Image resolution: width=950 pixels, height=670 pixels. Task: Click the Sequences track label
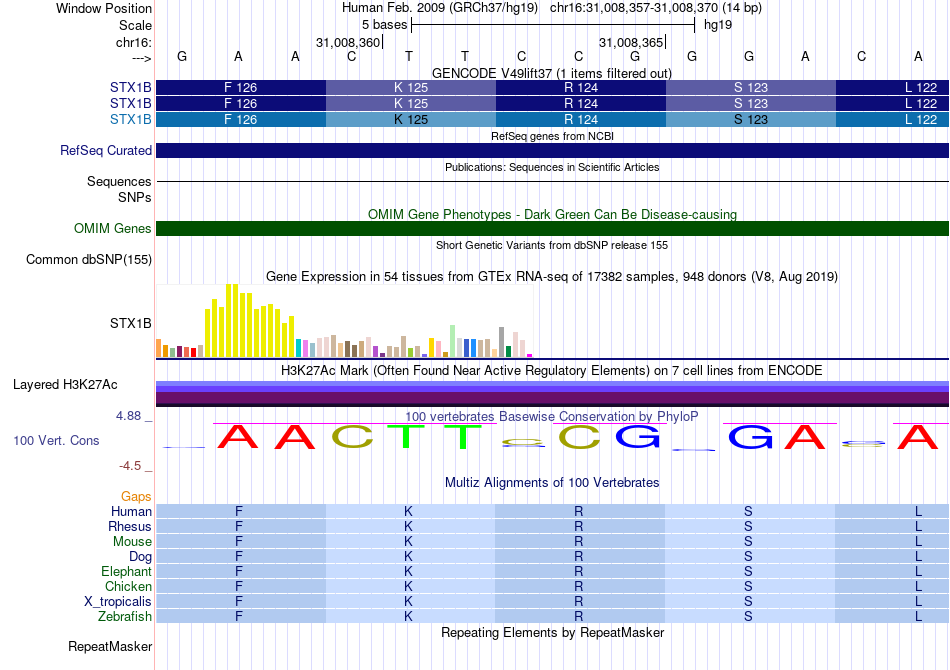(x=119, y=182)
